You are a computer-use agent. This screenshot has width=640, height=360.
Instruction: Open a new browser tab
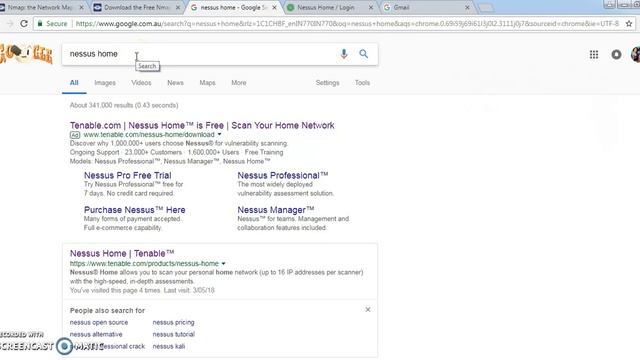point(486,8)
